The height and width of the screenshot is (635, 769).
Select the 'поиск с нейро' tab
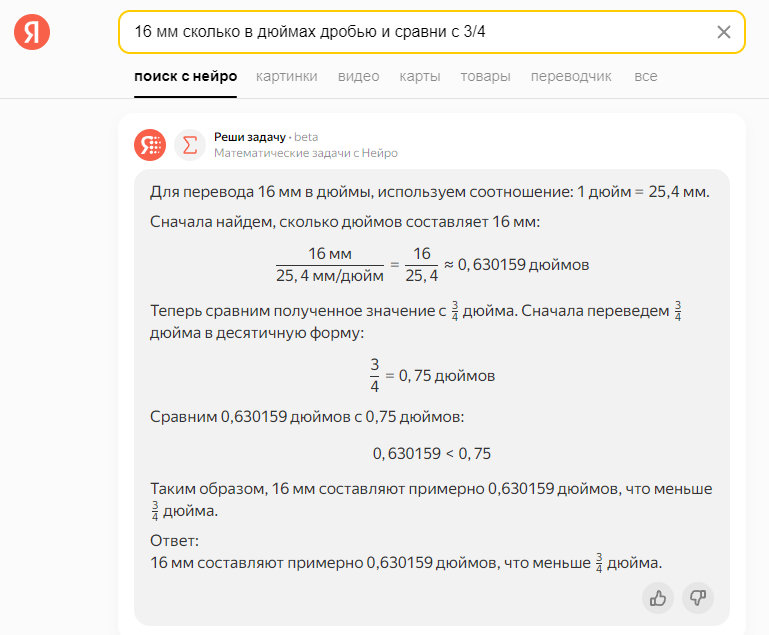[186, 76]
